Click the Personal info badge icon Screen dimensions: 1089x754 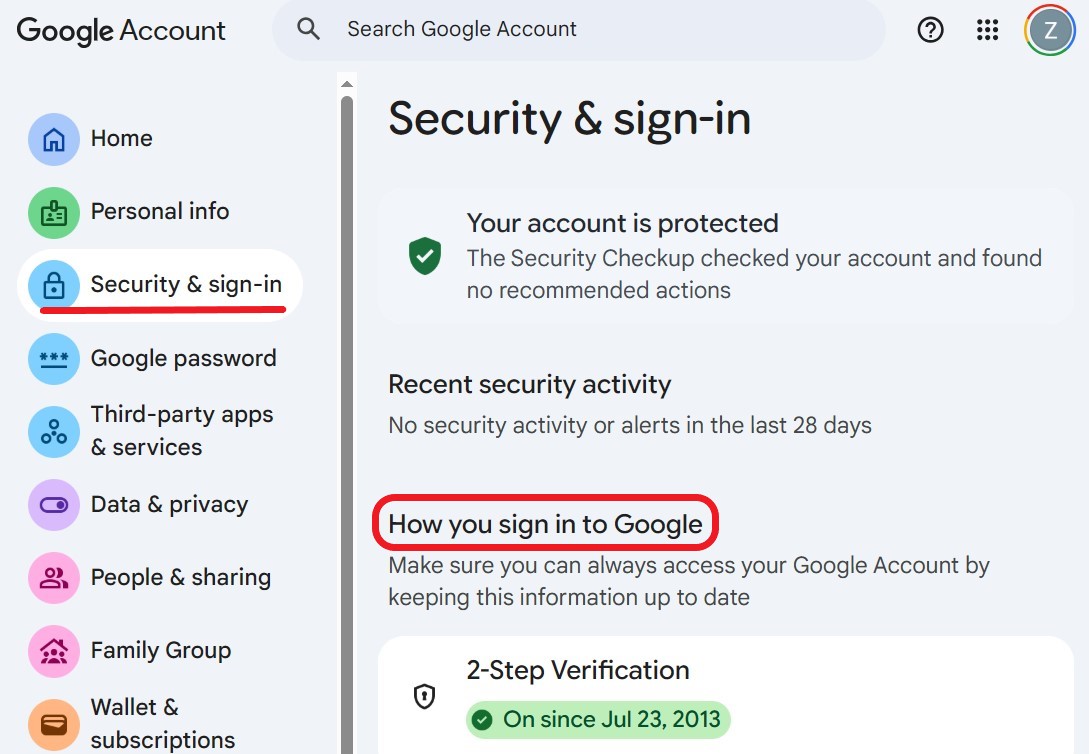pyautogui.click(x=53, y=212)
